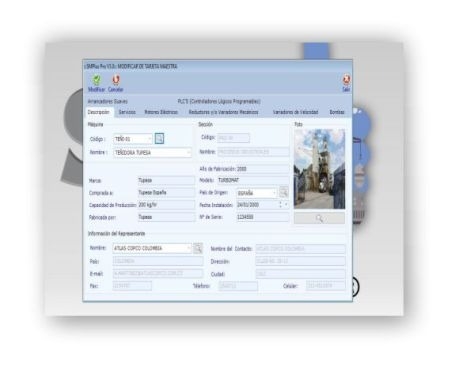
Task: Open representative name search icon
Action: (x=198, y=248)
